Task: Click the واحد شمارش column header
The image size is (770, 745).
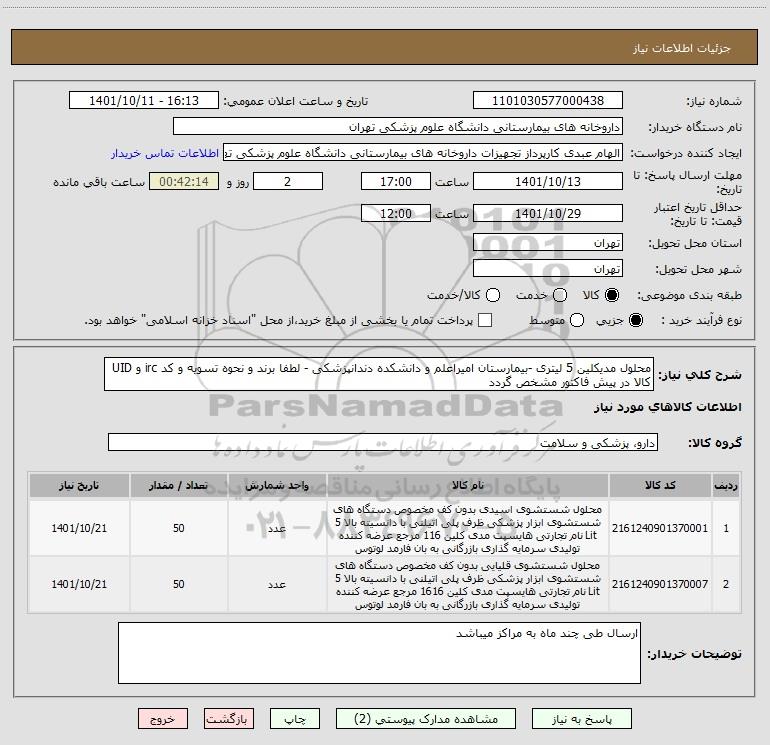Action: pos(277,486)
